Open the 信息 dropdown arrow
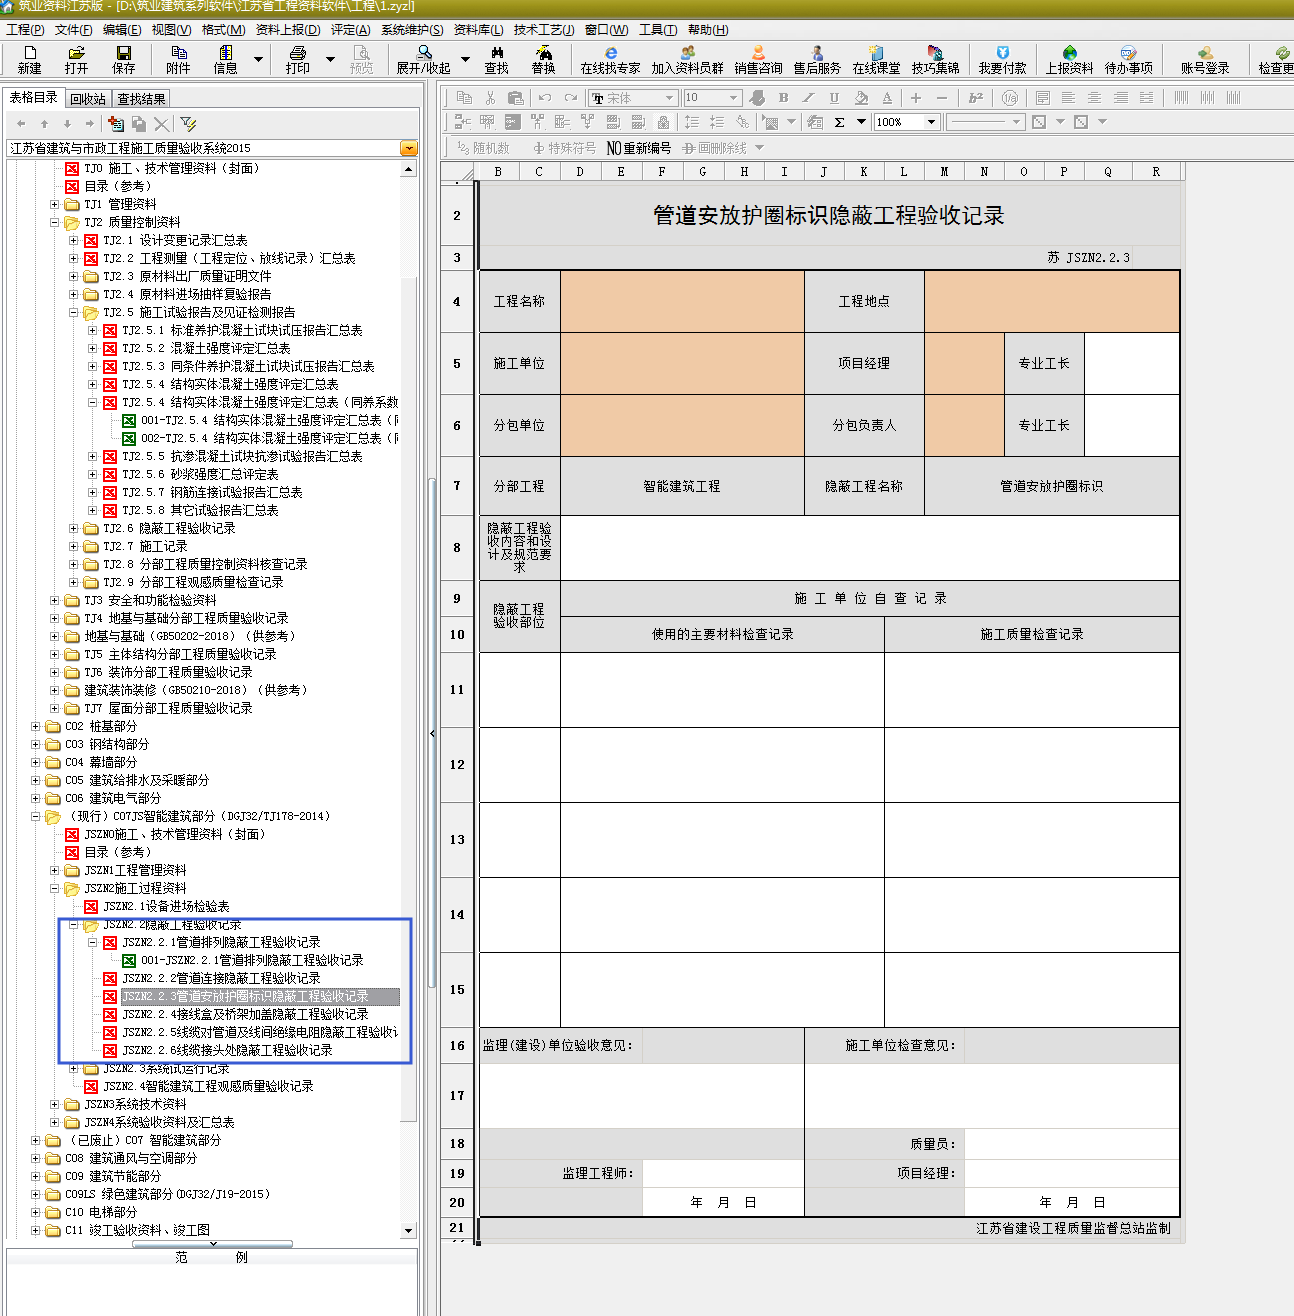The width and height of the screenshot is (1294, 1316). click(x=258, y=60)
